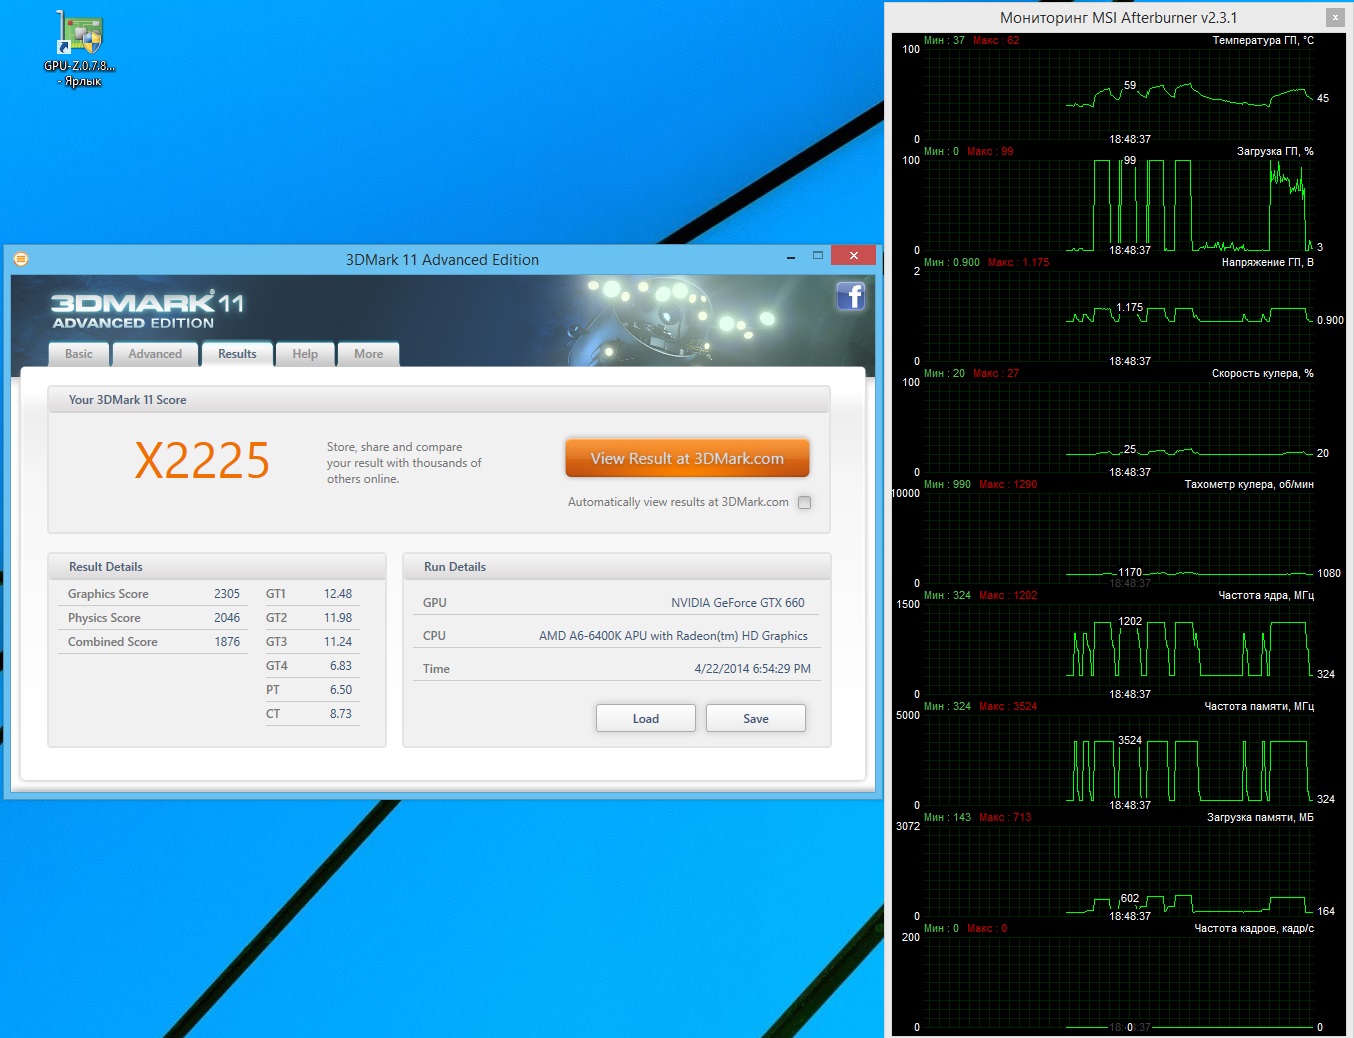Screen dimensions: 1354x1038
Task: Click the Скорость кулера, % label
Action: tap(1263, 374)
